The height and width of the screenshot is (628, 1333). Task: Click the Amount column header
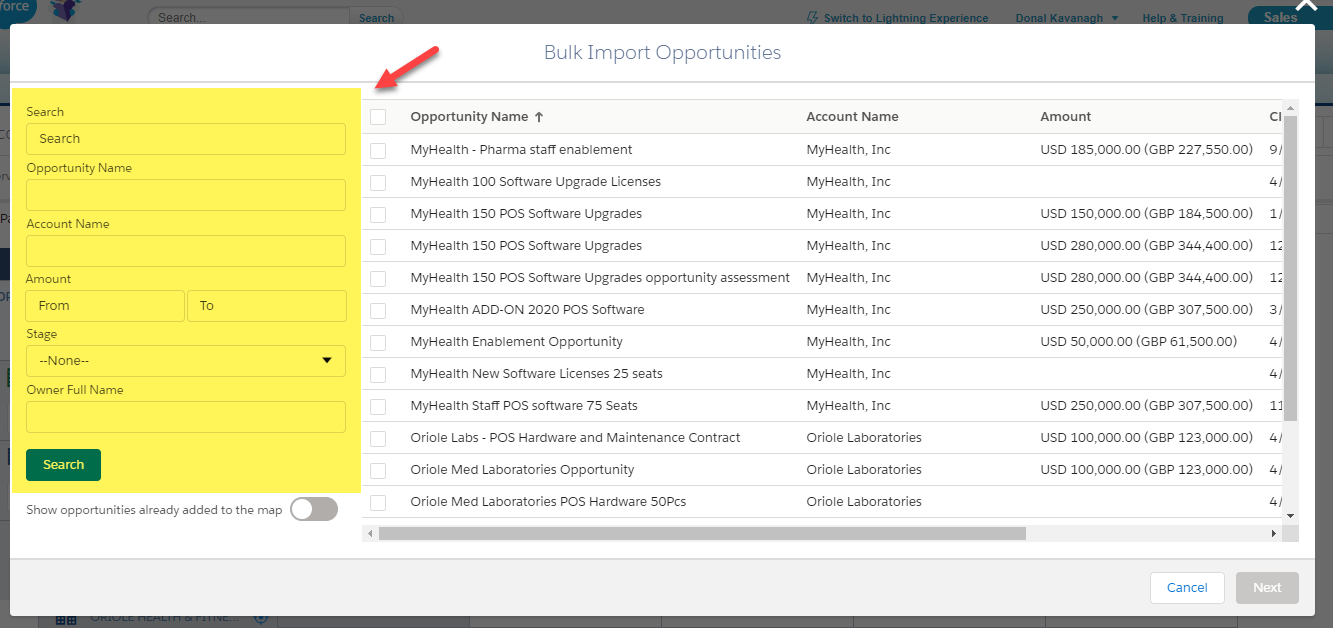(1065, 117)
